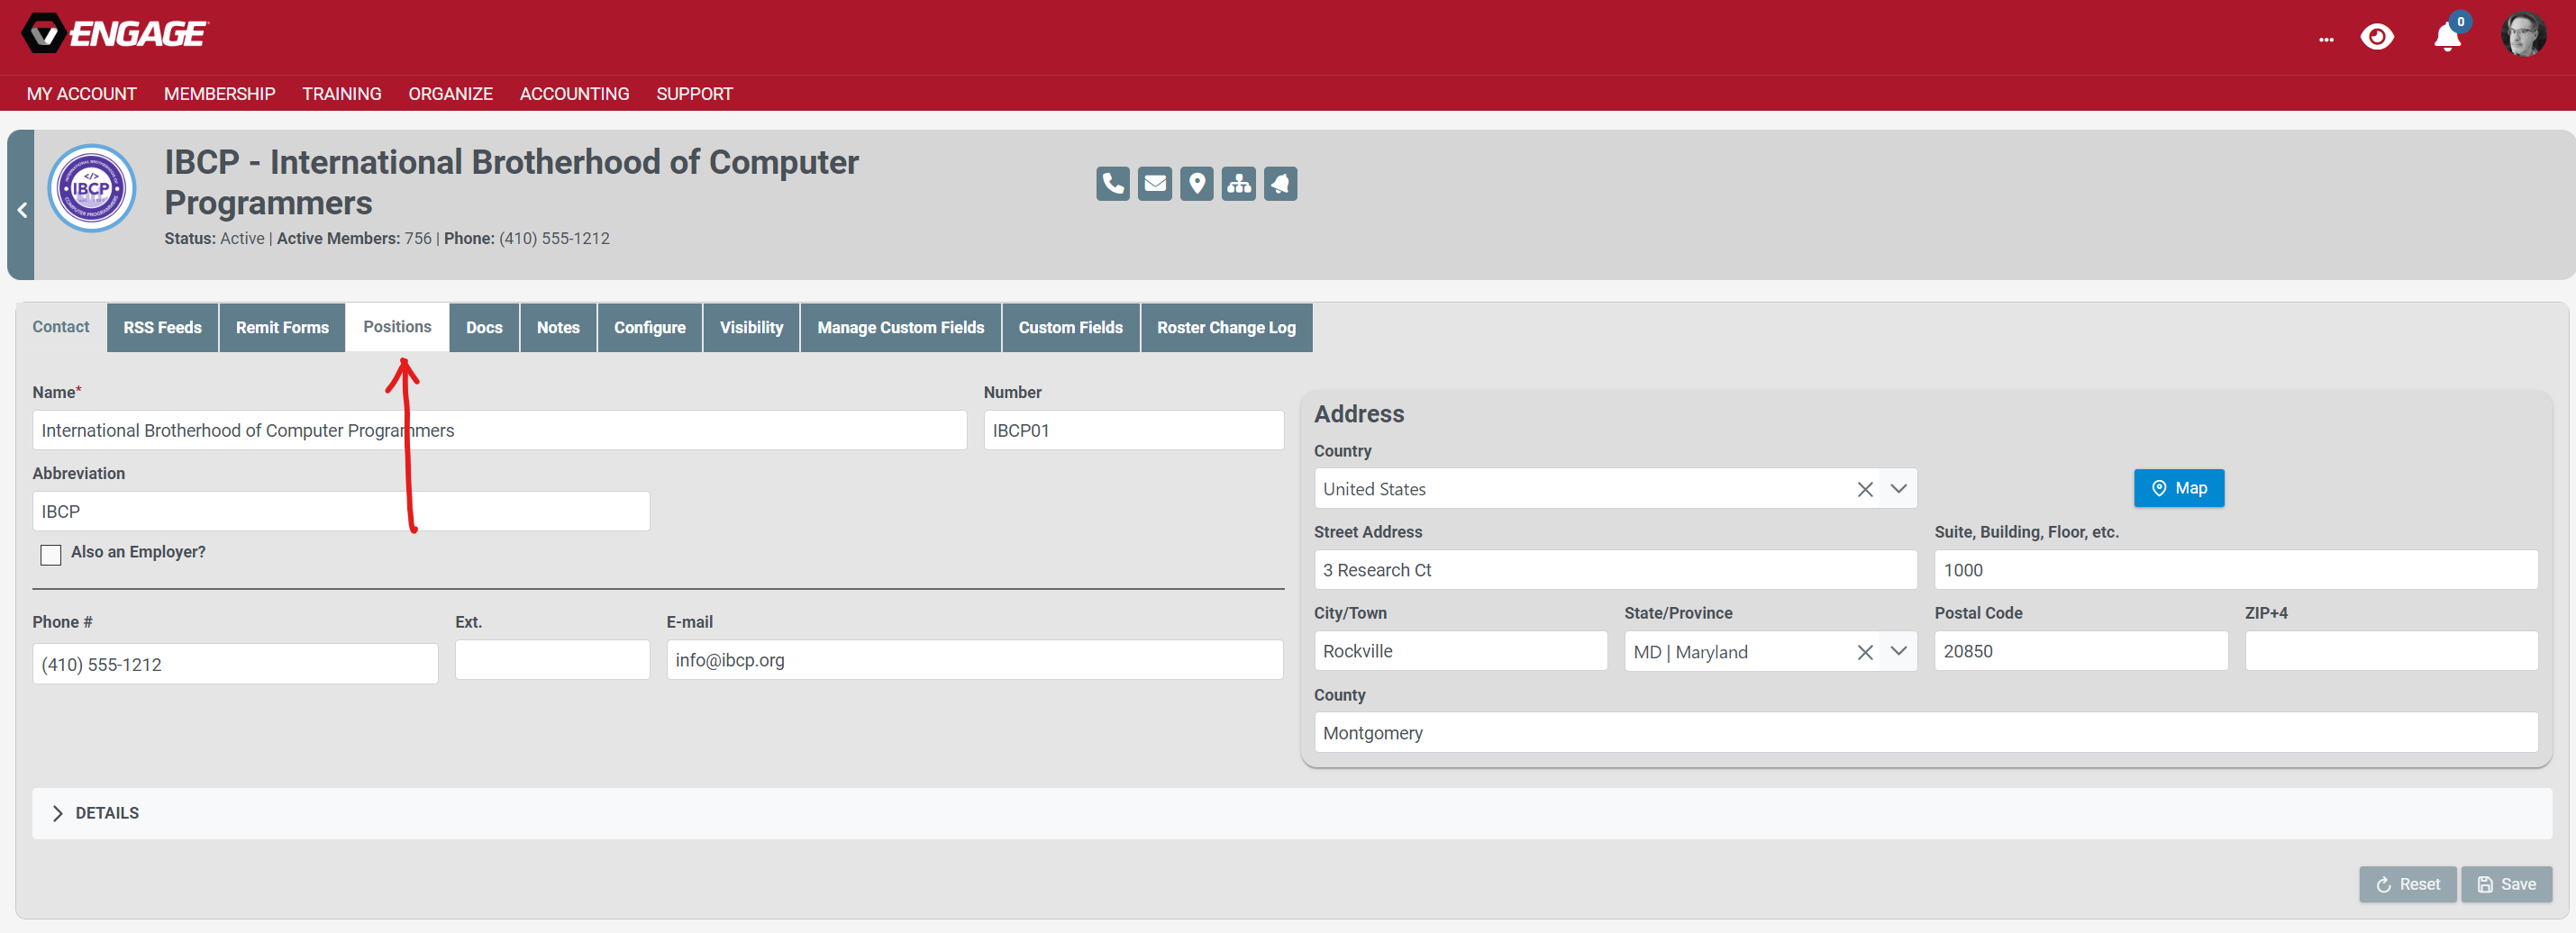Image resolution: width=2576 pixels, height=933 pixels.
Task: Switch to the Notes tab
Action: 558,328
